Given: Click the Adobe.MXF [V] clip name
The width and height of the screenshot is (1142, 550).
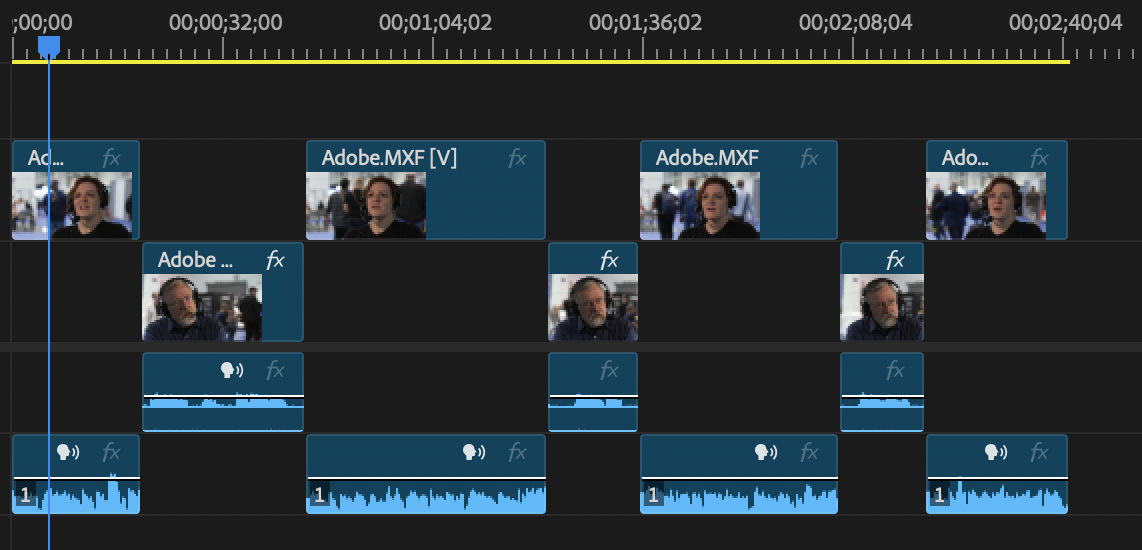Looking at the screenshot, I should (x=388, y=158).
